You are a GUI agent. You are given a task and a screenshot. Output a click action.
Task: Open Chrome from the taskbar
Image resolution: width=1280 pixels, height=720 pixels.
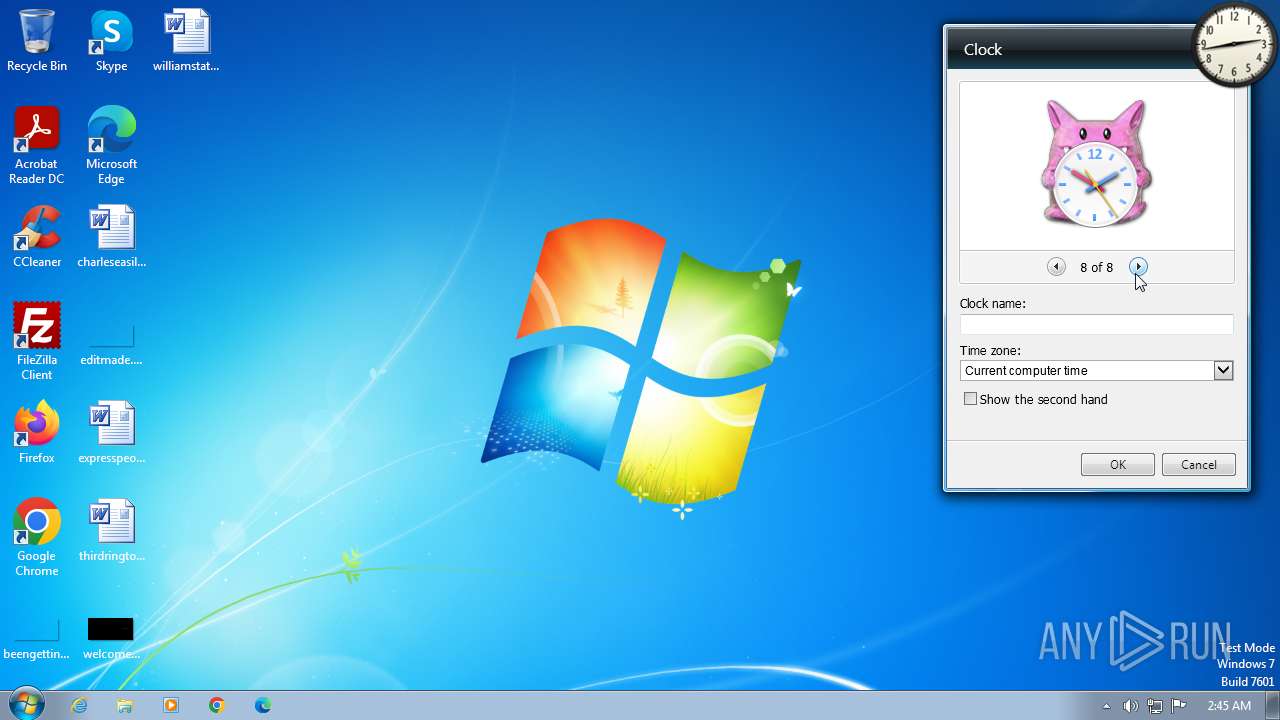pyautogui.click(x=217, y=705)
